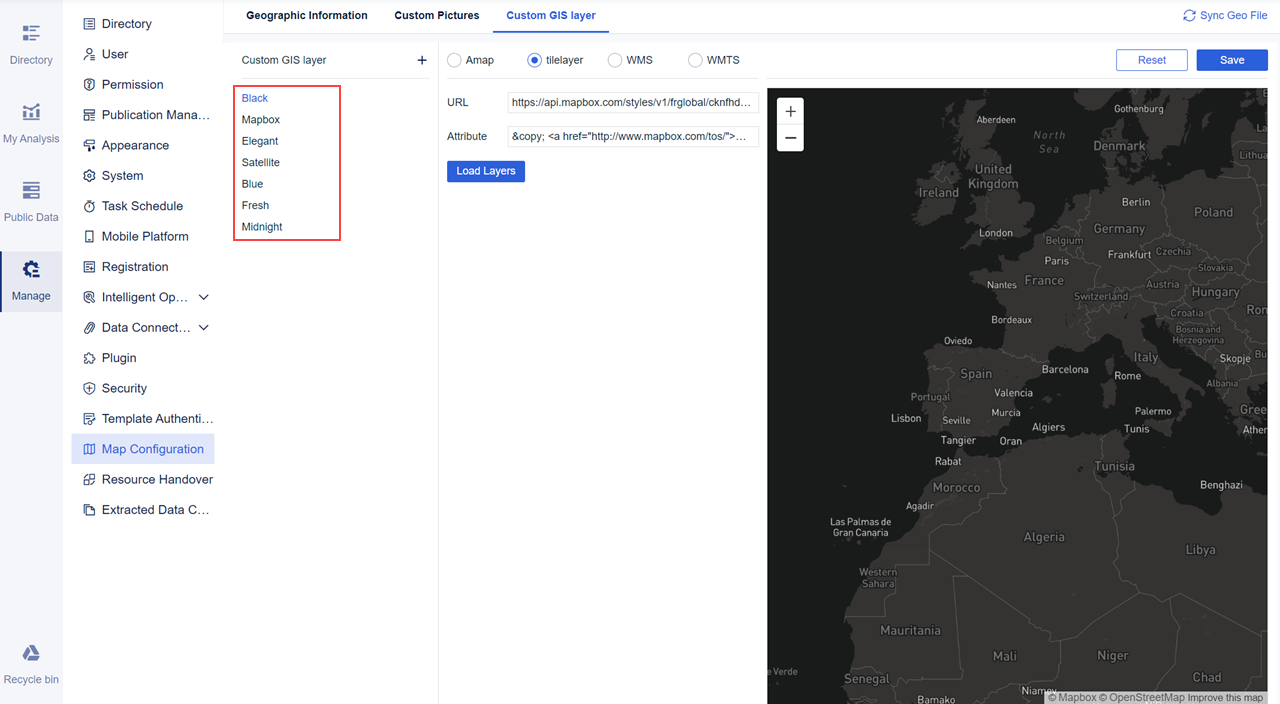This screenshot has height=704, width=1280.
Task: Open the Geographic Information tab
Action: coord(306,15)
